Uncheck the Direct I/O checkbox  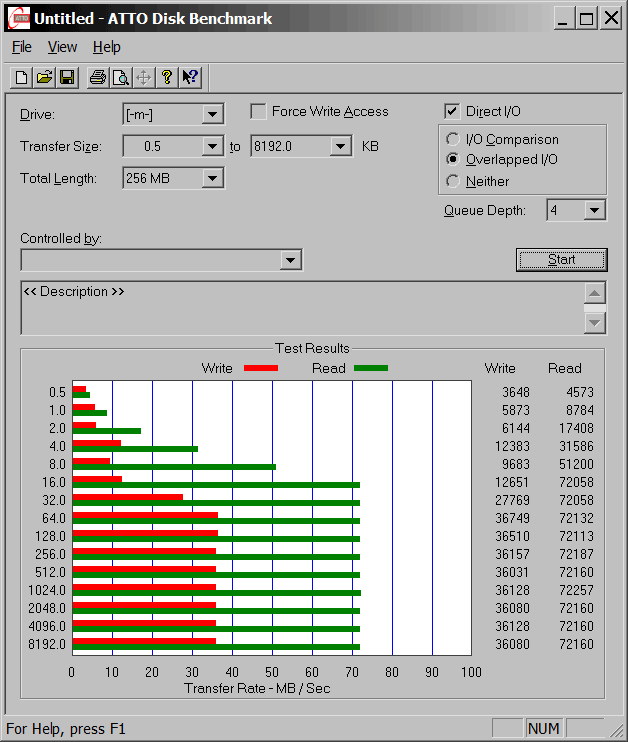(452, 112)
